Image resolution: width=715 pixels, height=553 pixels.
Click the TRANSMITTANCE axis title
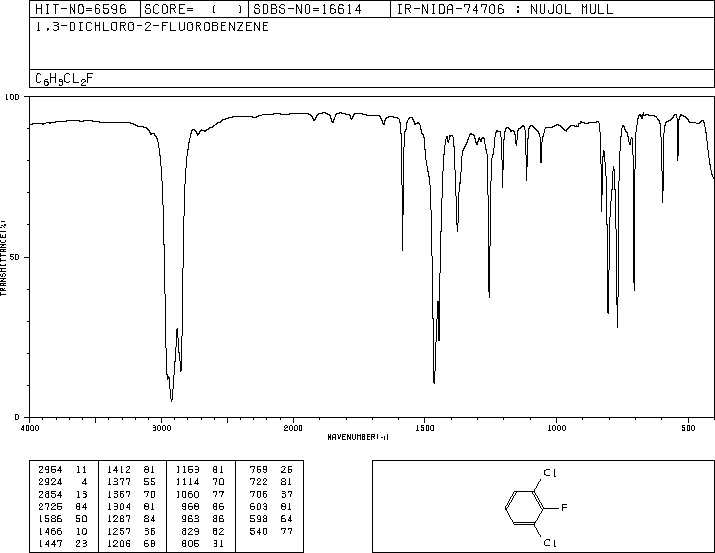click(x=3, y=258)
